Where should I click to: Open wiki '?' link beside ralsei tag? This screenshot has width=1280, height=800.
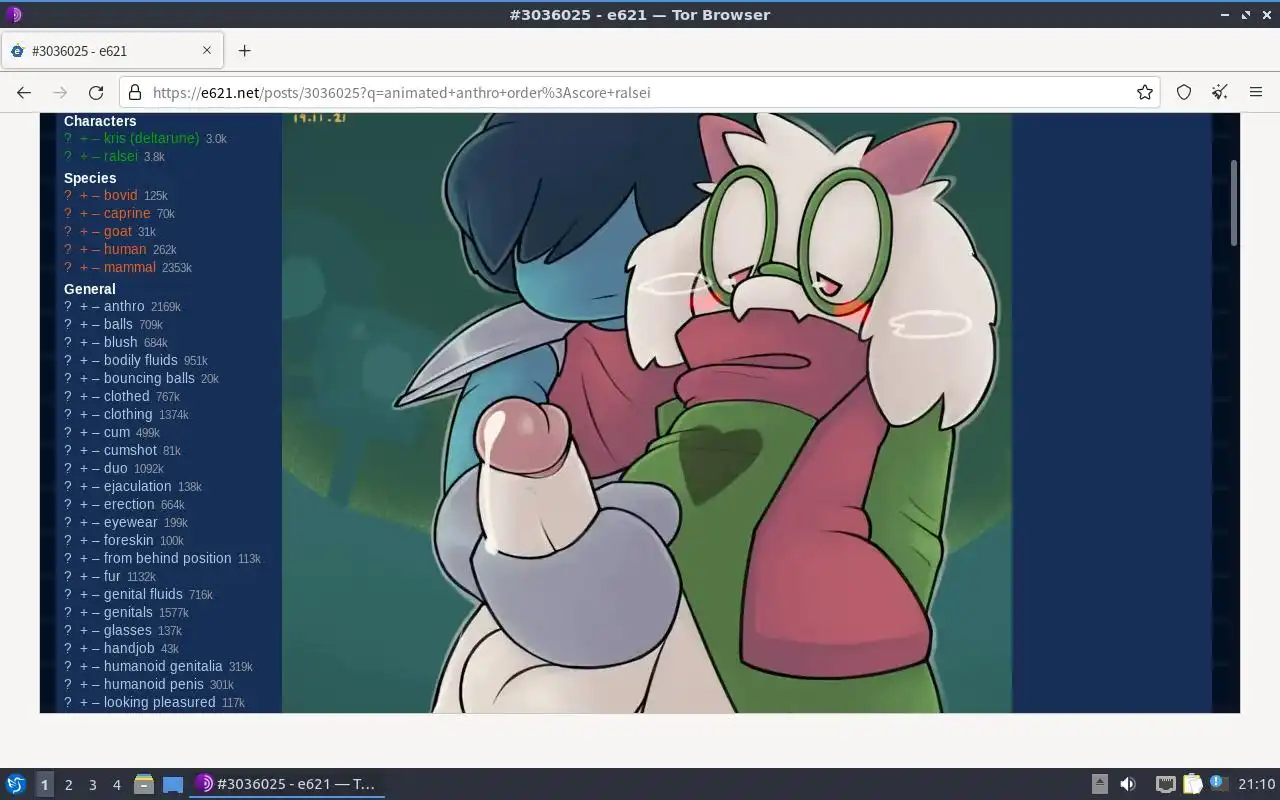click(x=68, y=156)
